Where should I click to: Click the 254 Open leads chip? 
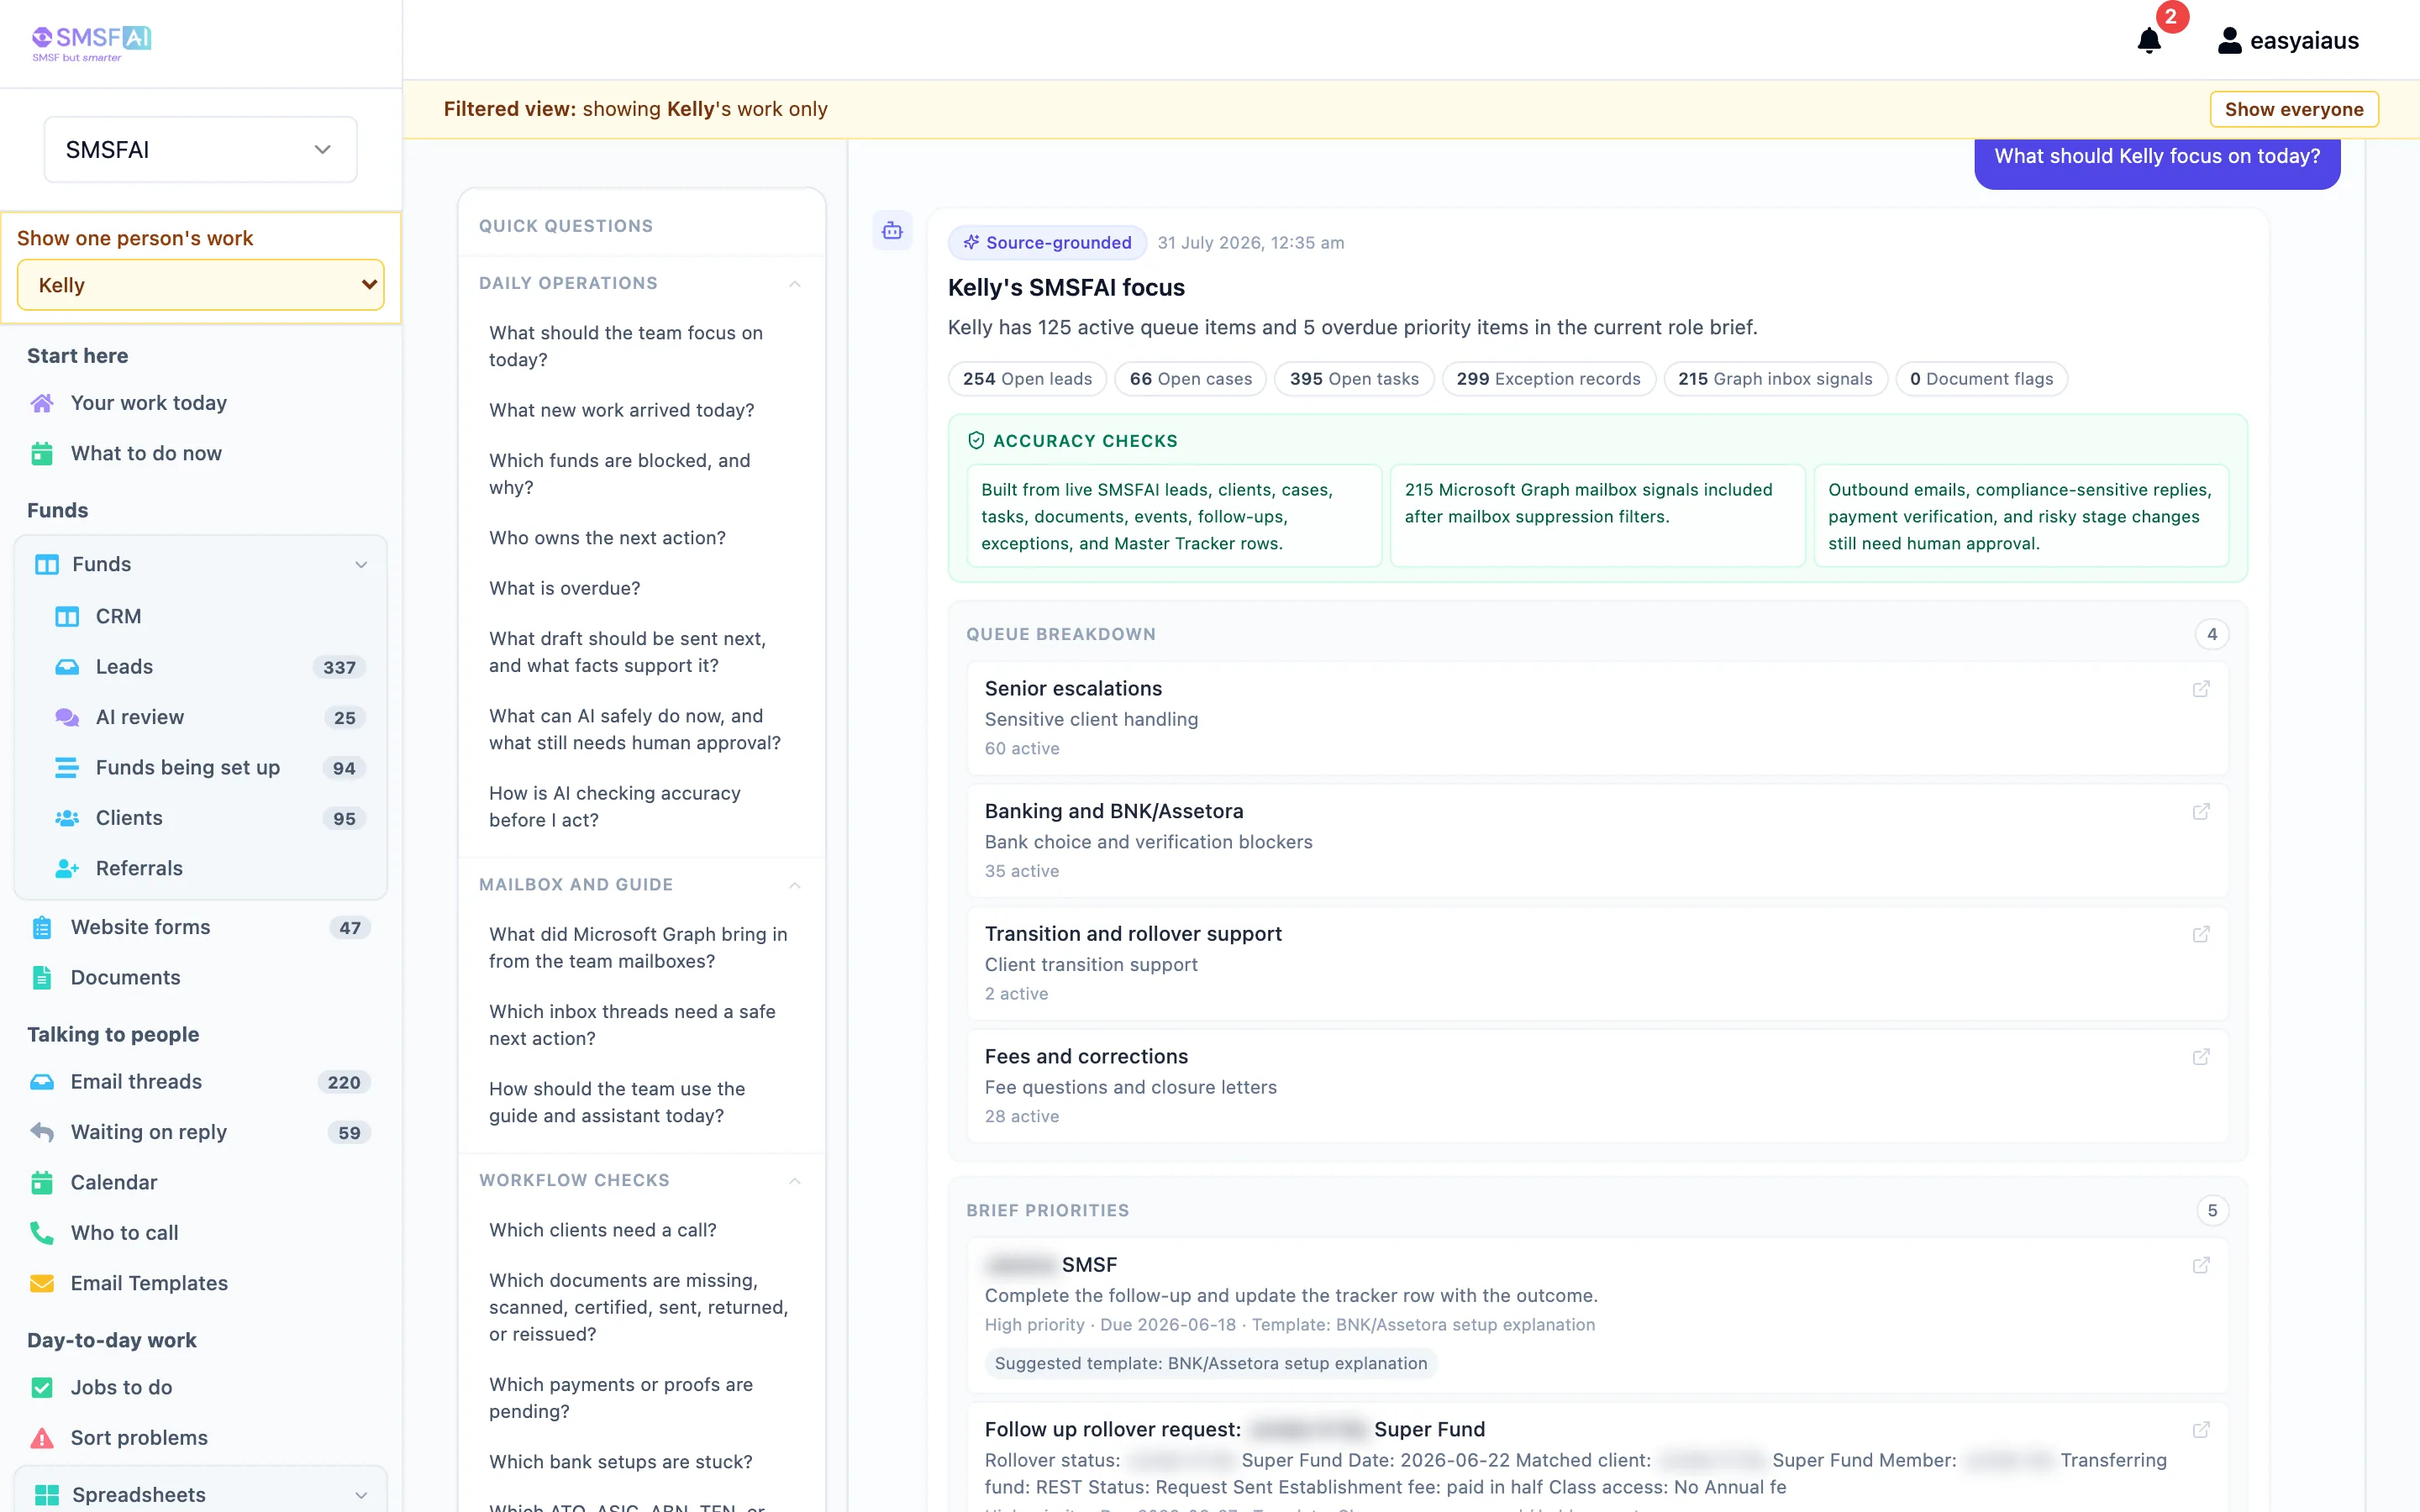[1027, 379]
